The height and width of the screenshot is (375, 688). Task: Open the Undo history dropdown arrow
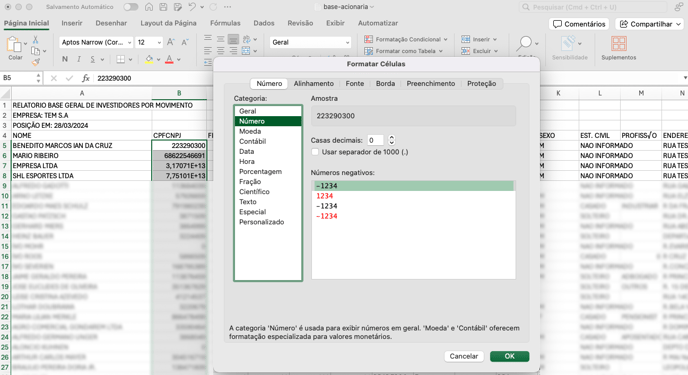click(x=202, y=7)
